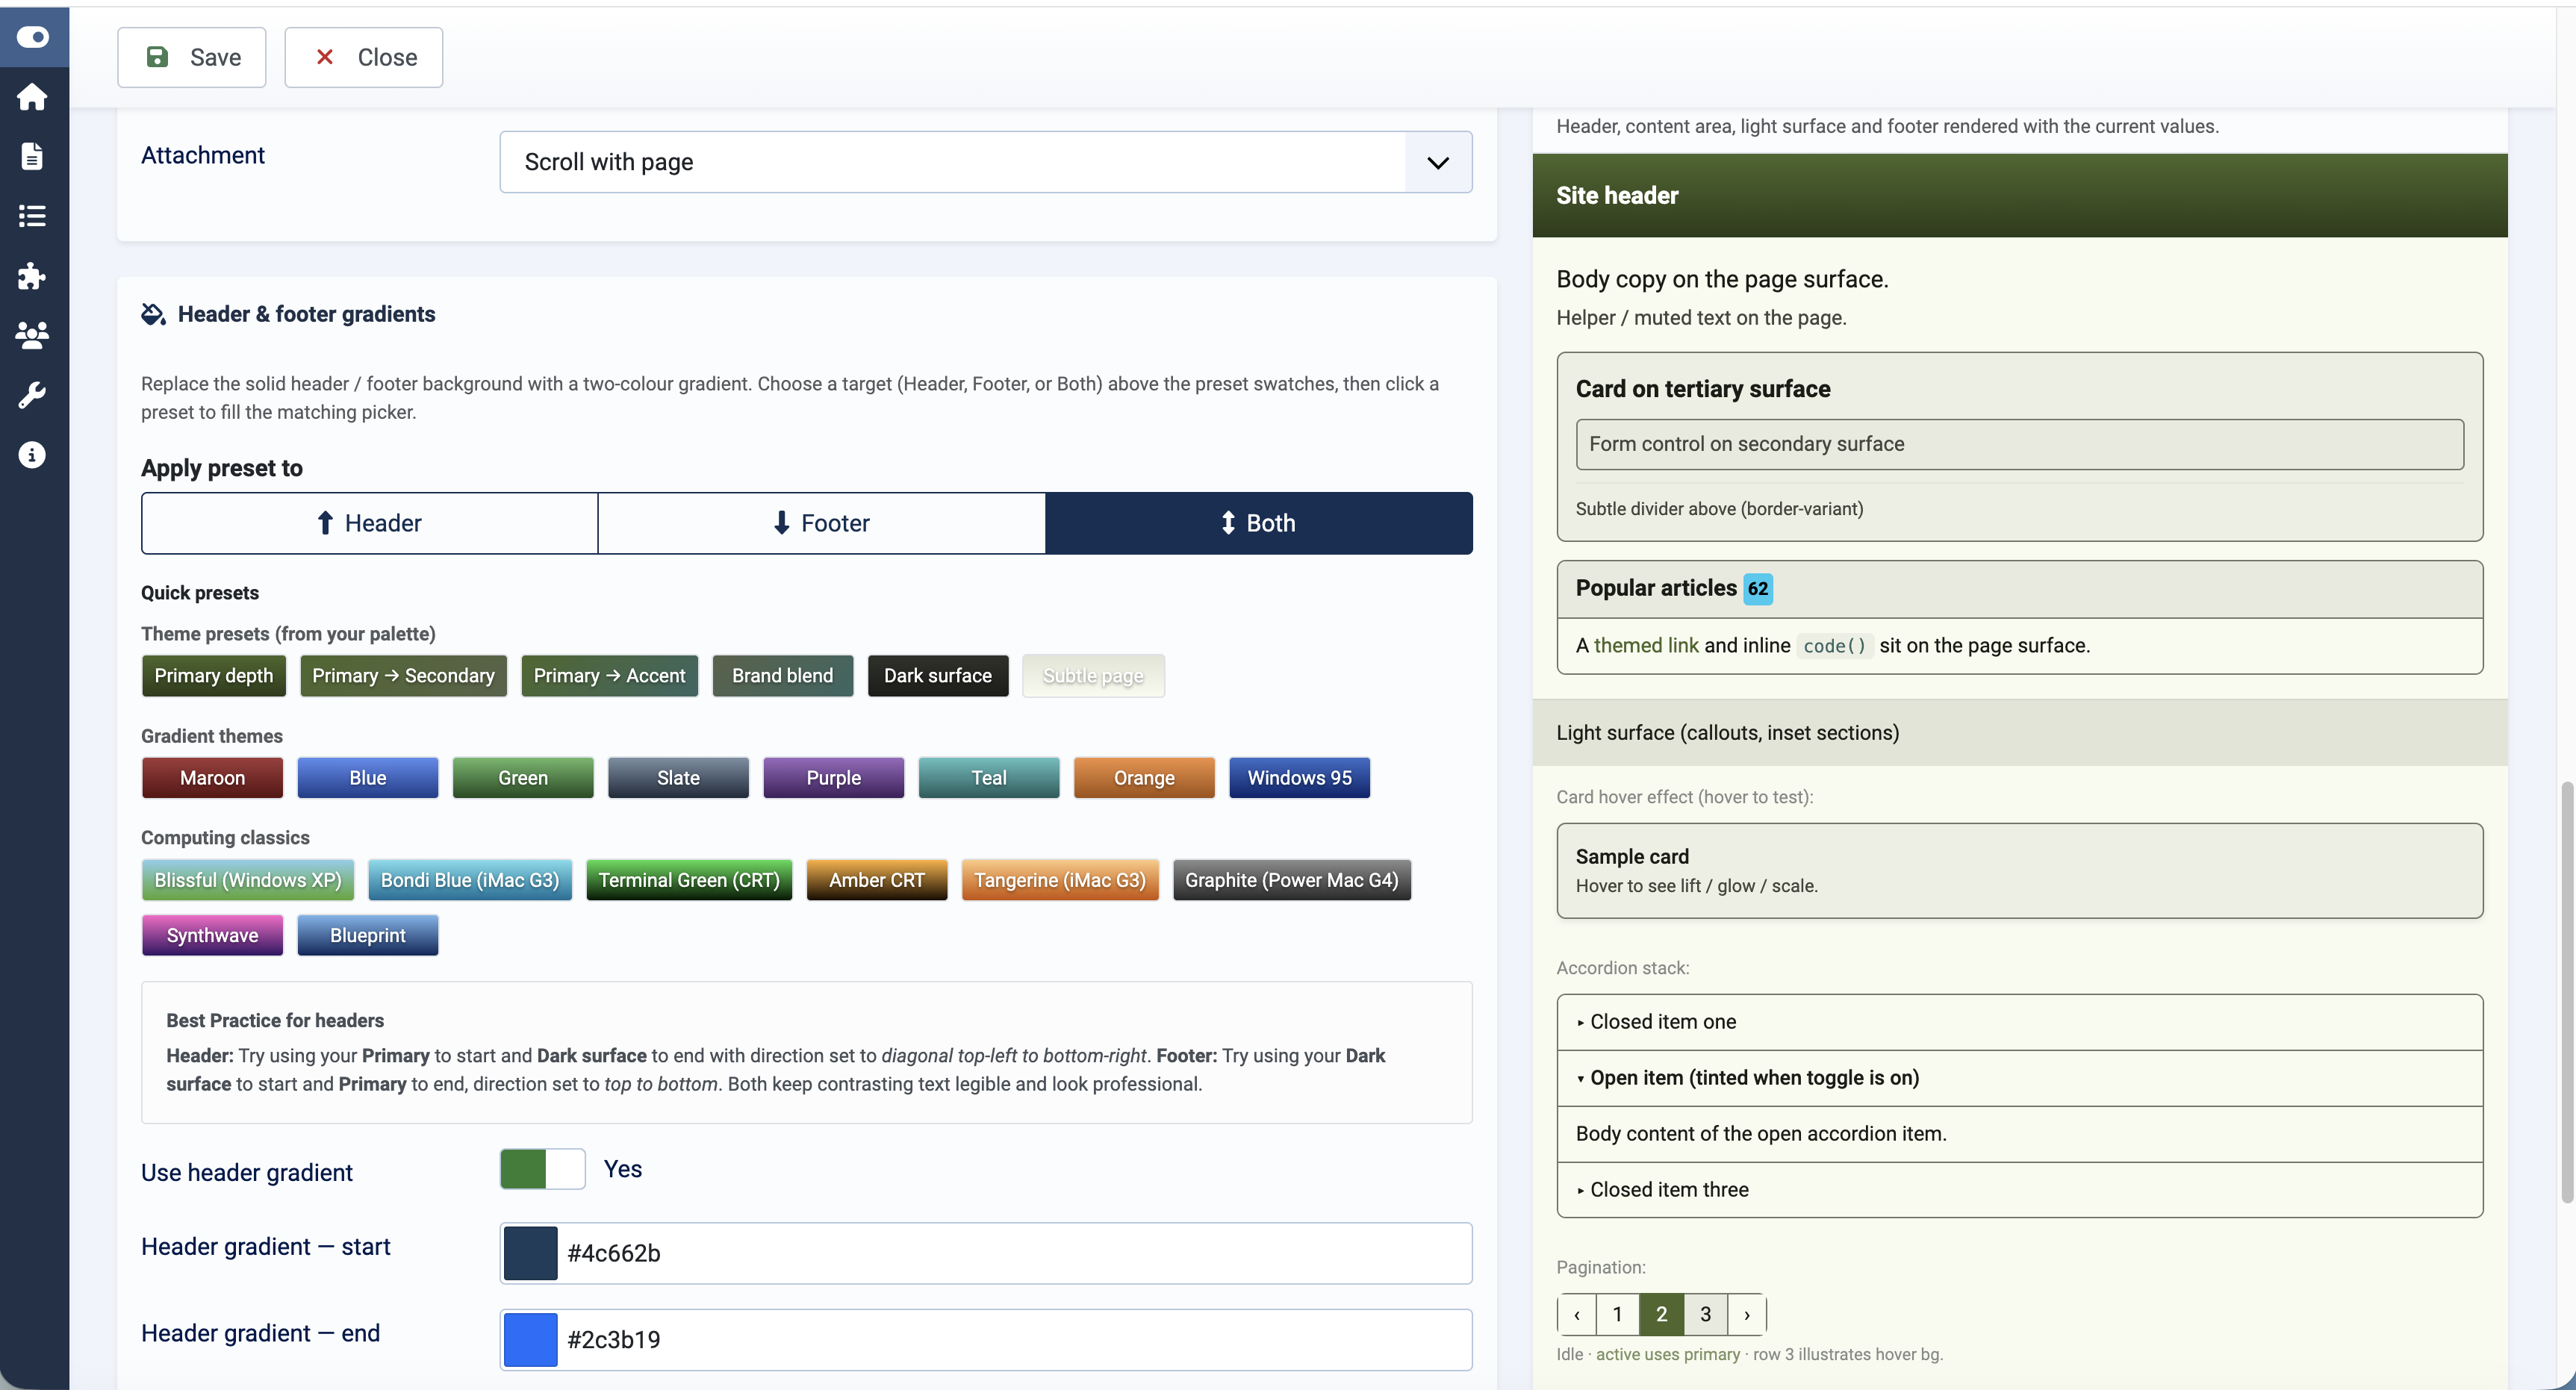Apply Green gradient theme

[x=523, y=778]
